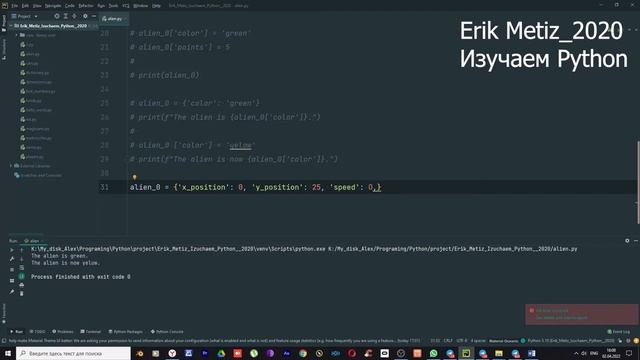
Task: Click Select Opened File locate icon
Action: tap(57, 16)
